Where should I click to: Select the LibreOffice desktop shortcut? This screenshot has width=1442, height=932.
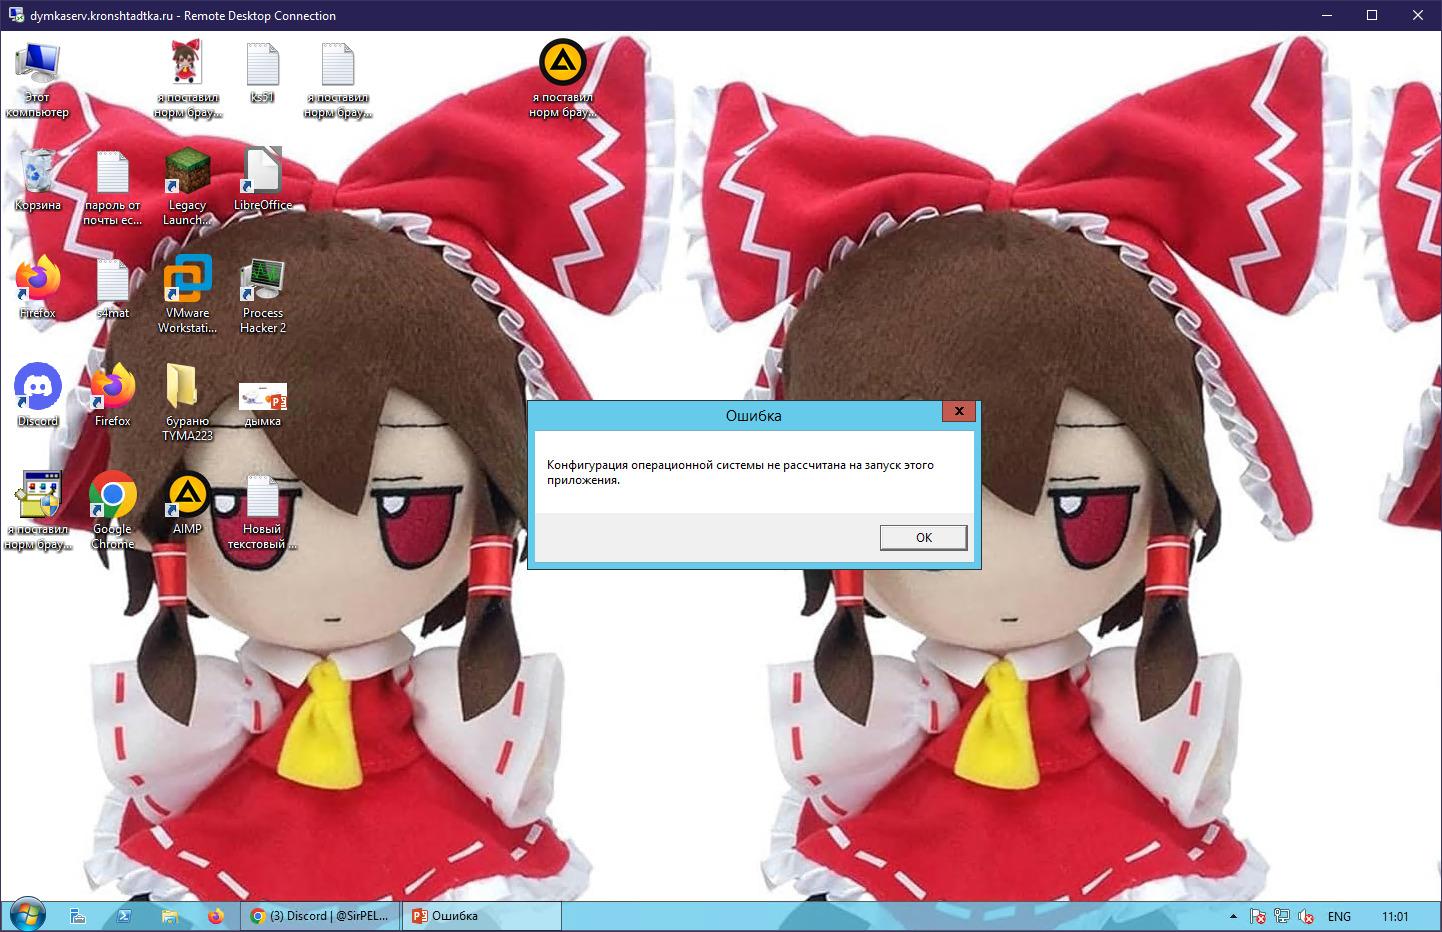coord(262,181)
